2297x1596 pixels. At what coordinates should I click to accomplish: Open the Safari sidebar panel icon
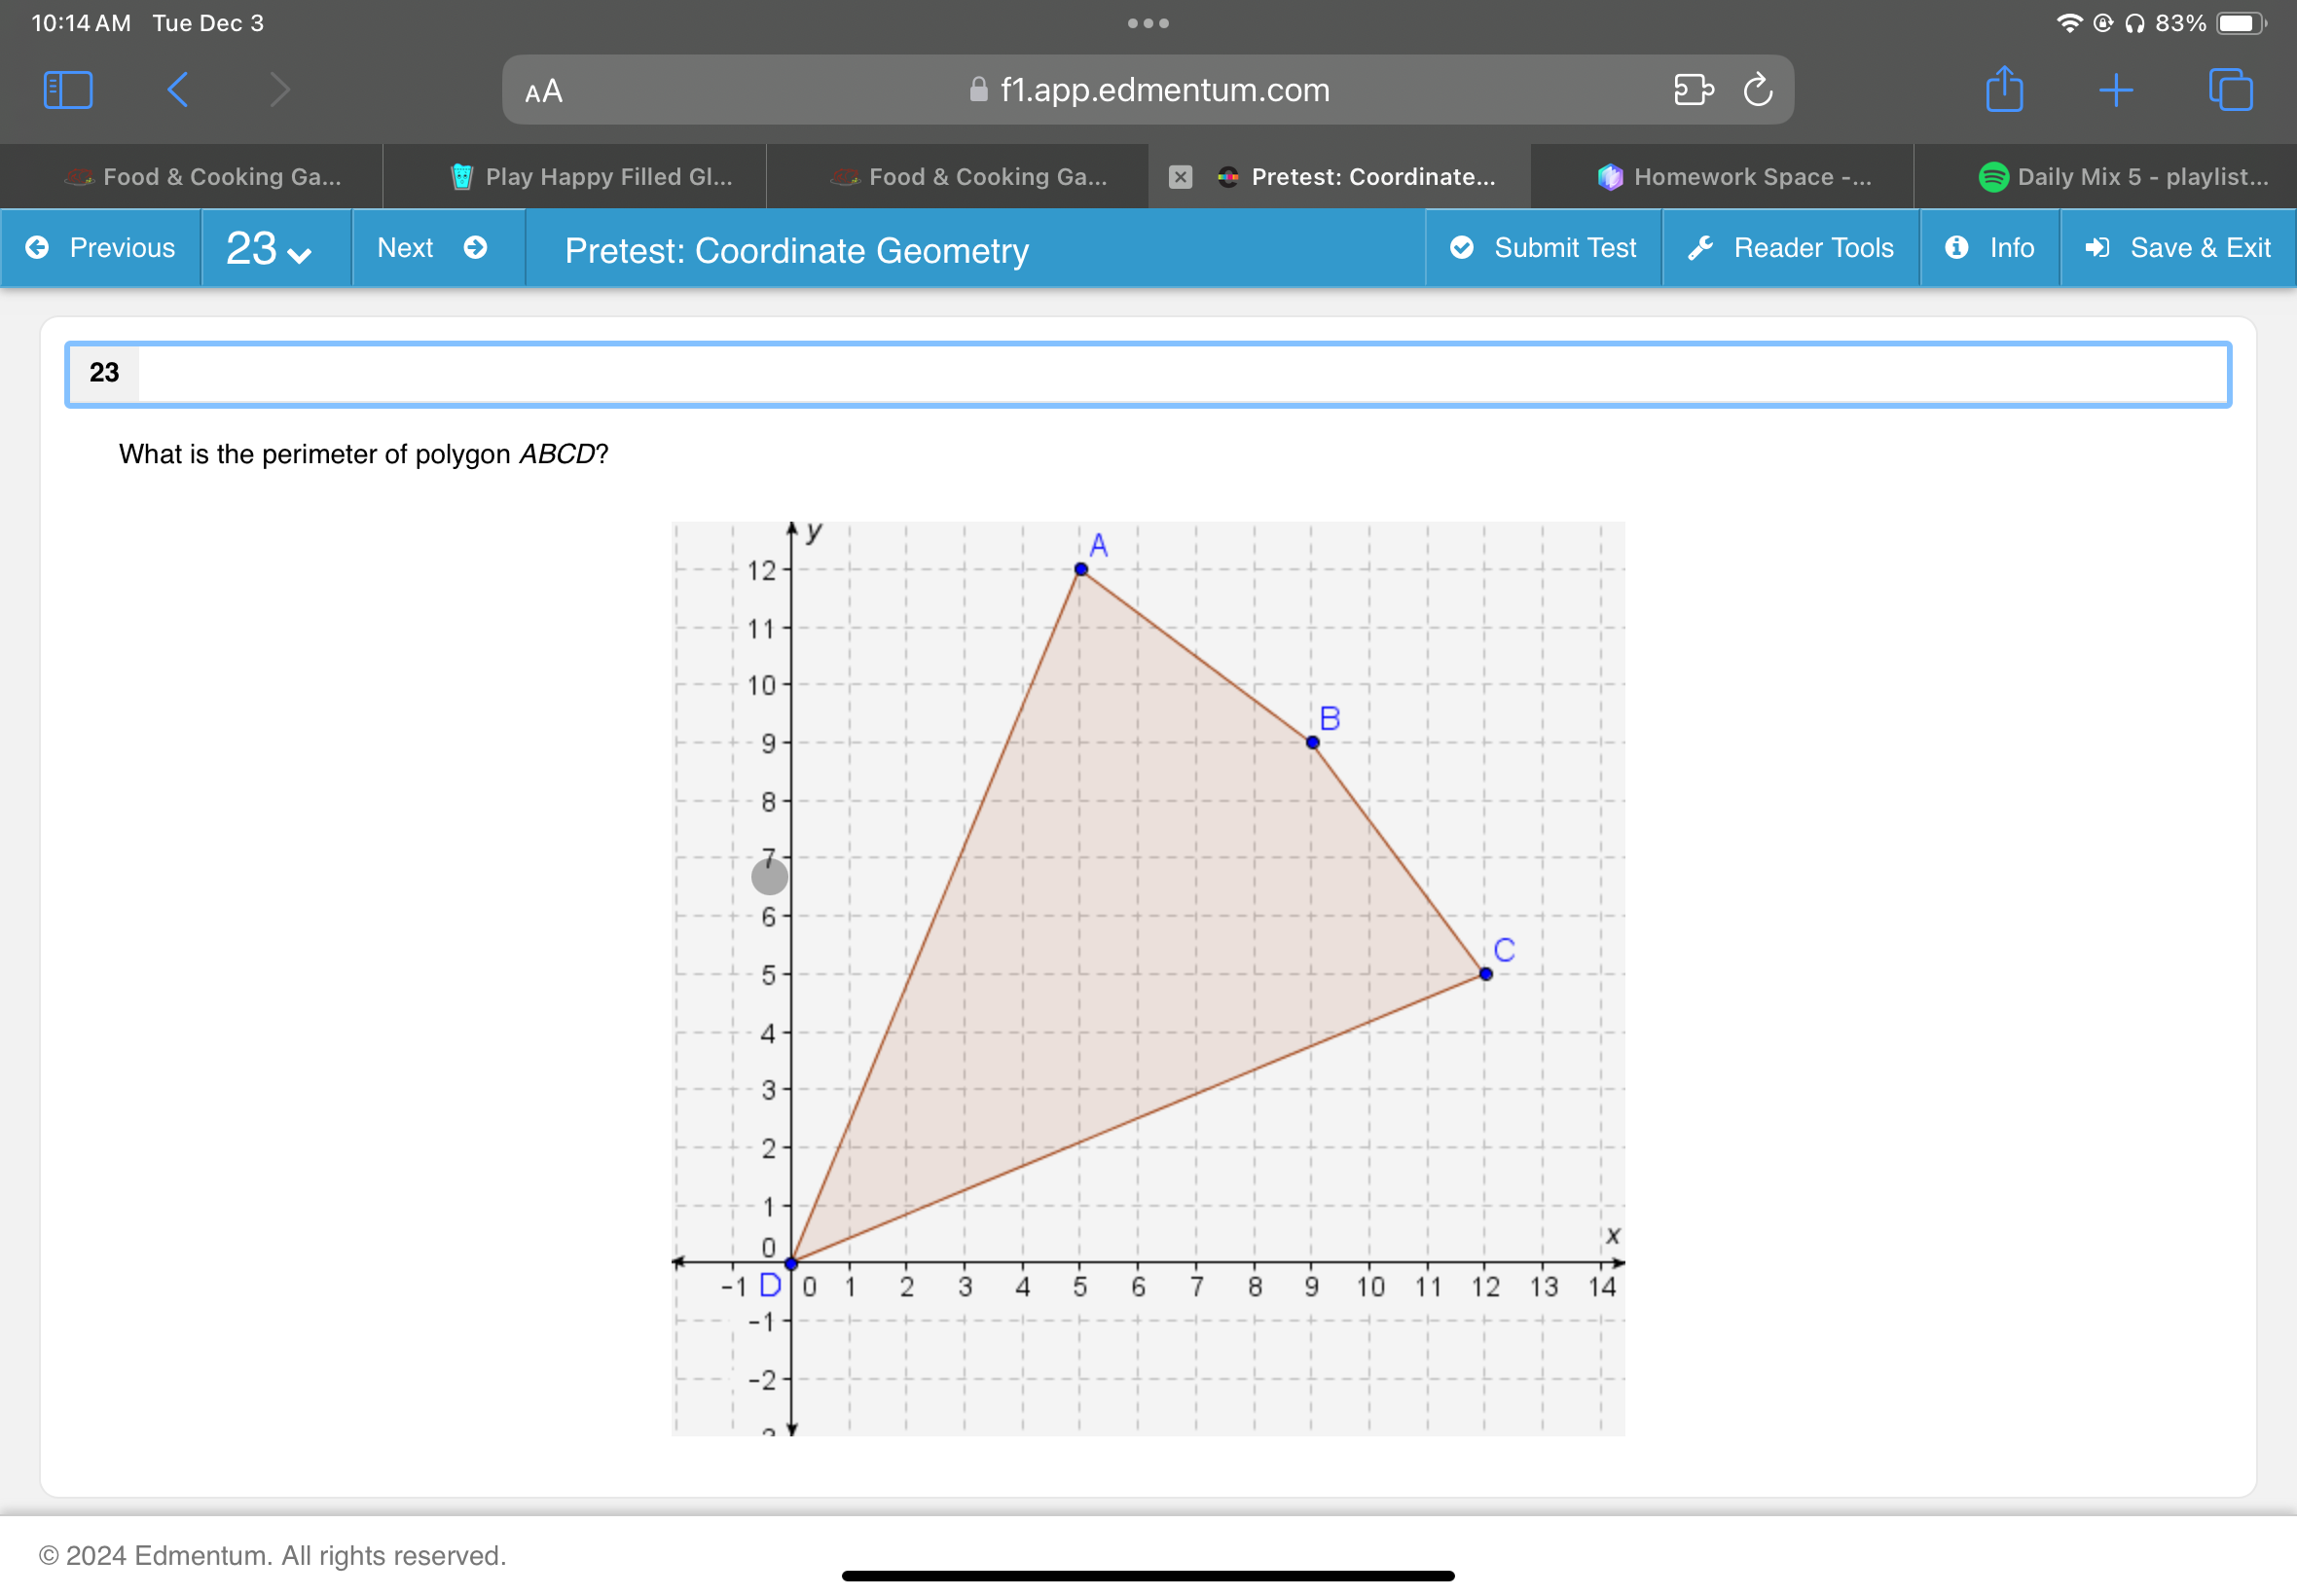tap(68, 90)
